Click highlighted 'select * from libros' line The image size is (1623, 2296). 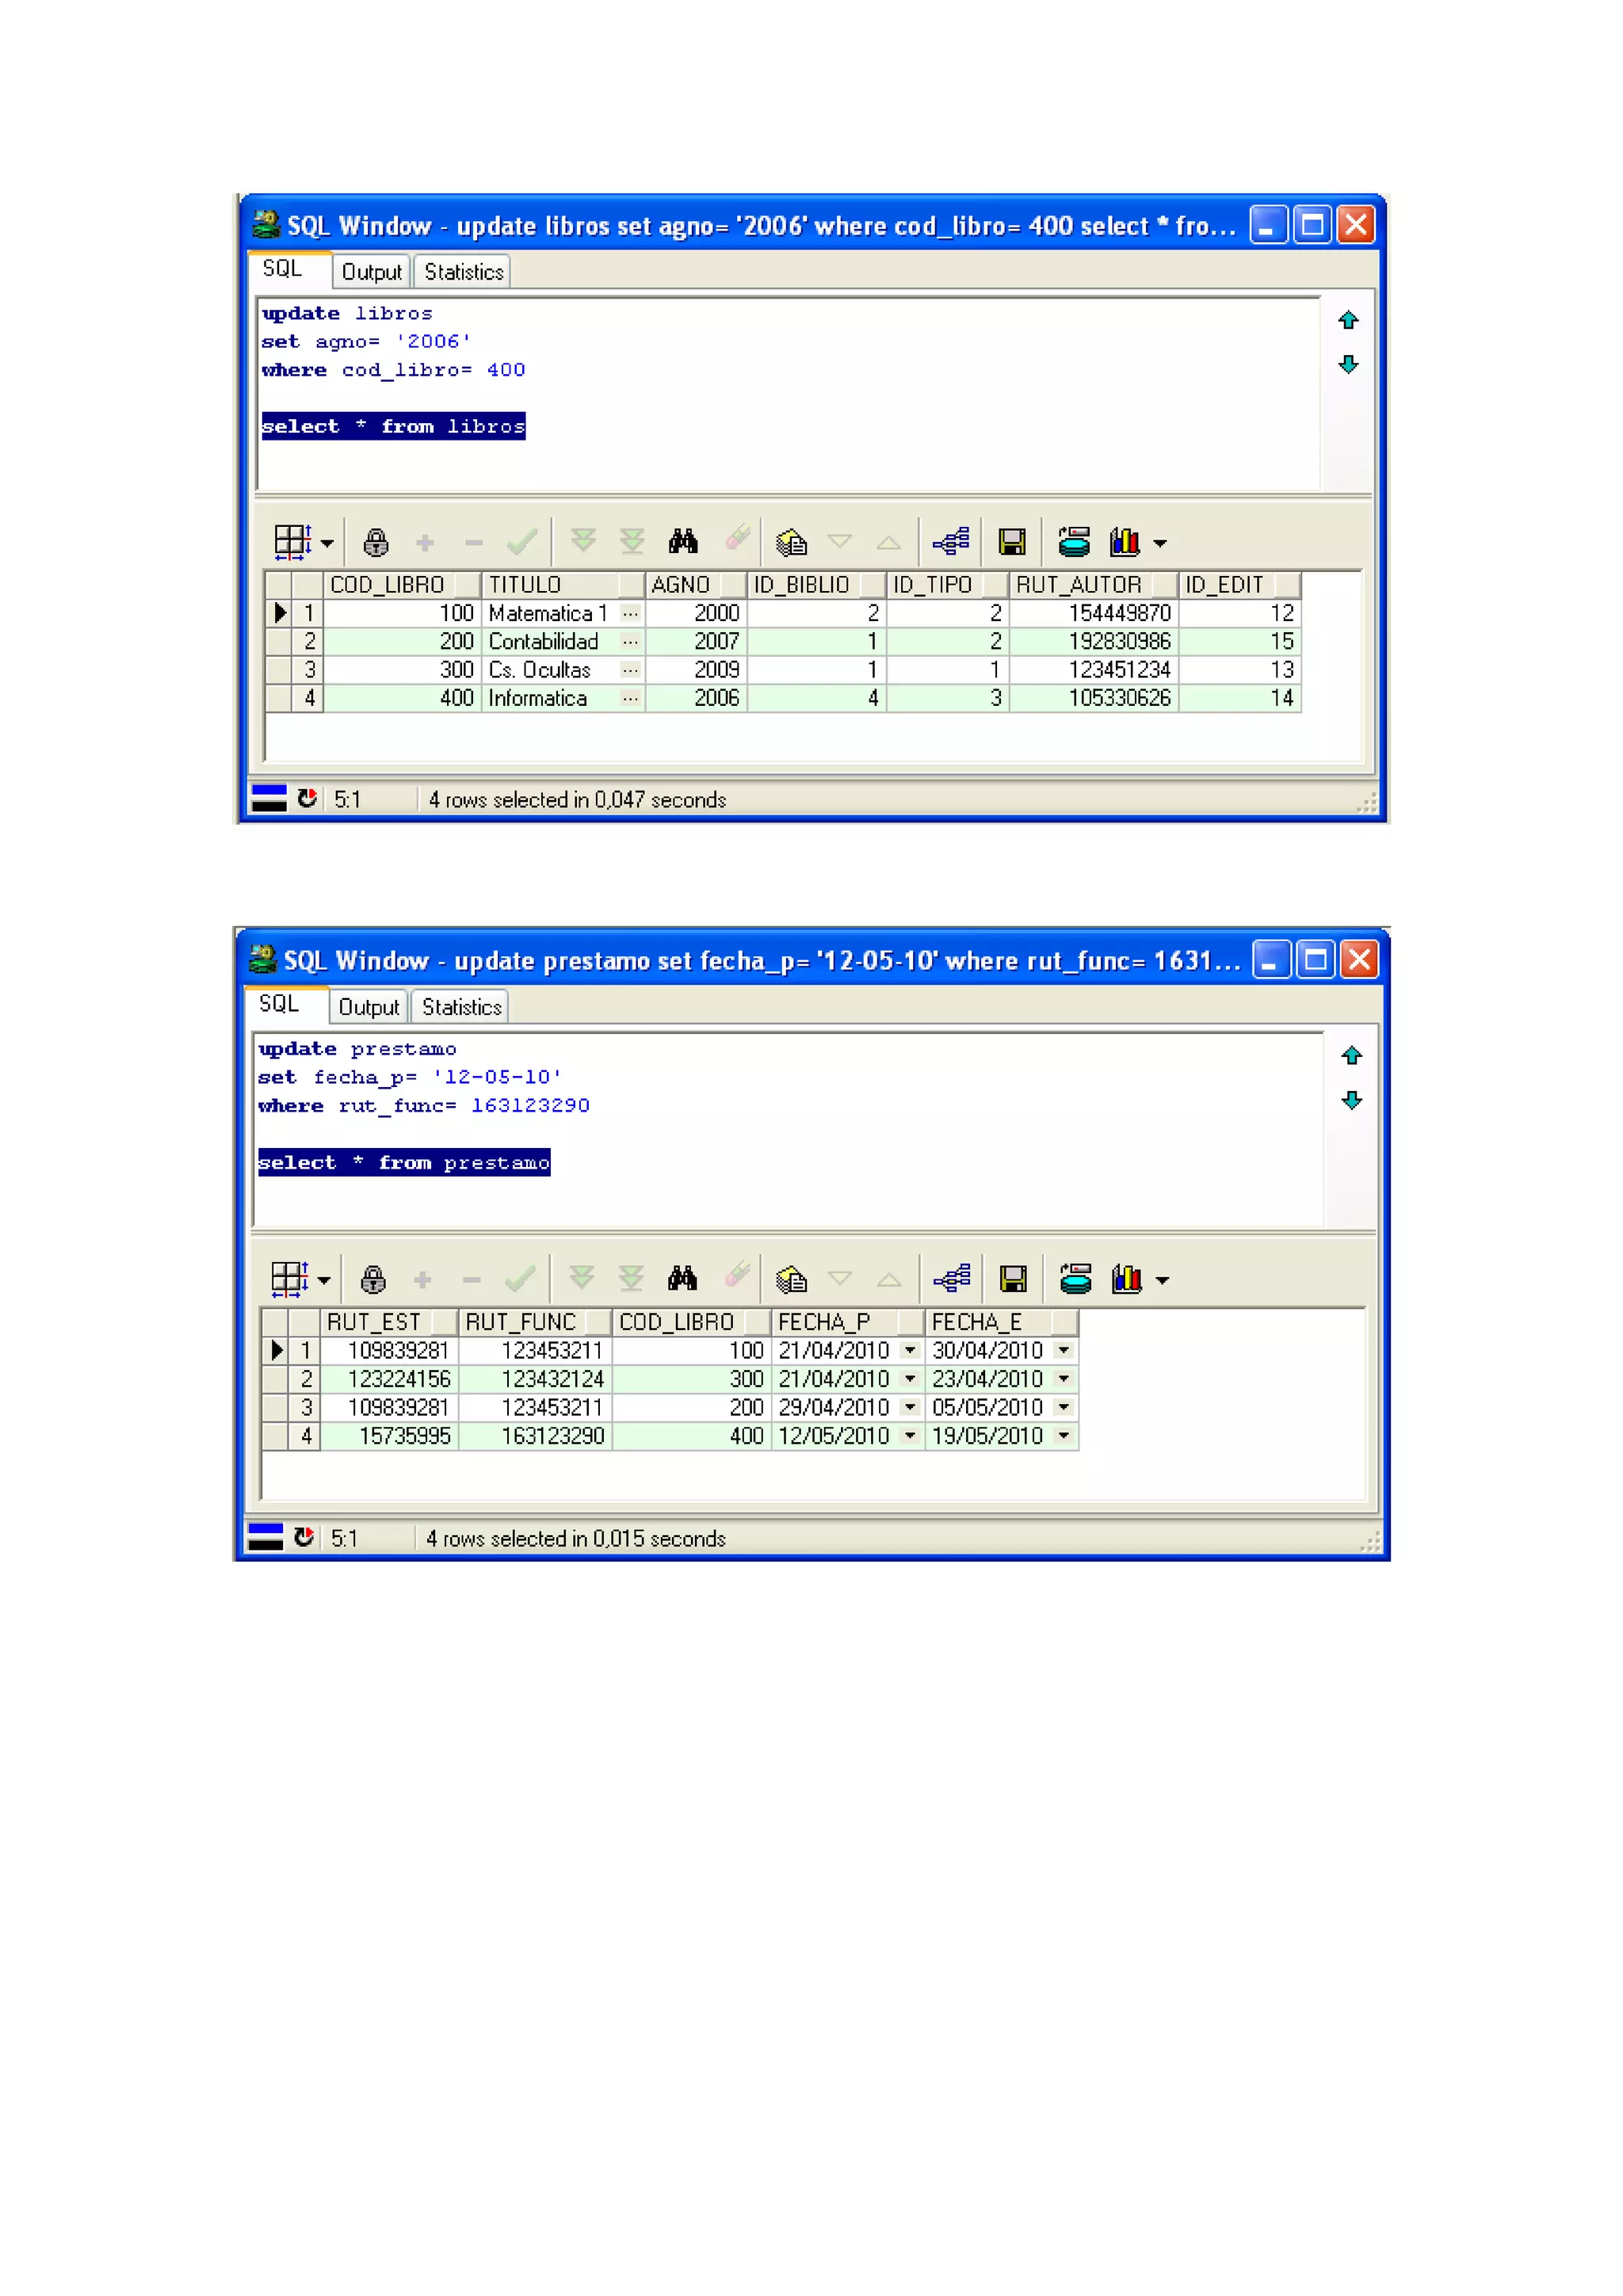coord(393,426)
